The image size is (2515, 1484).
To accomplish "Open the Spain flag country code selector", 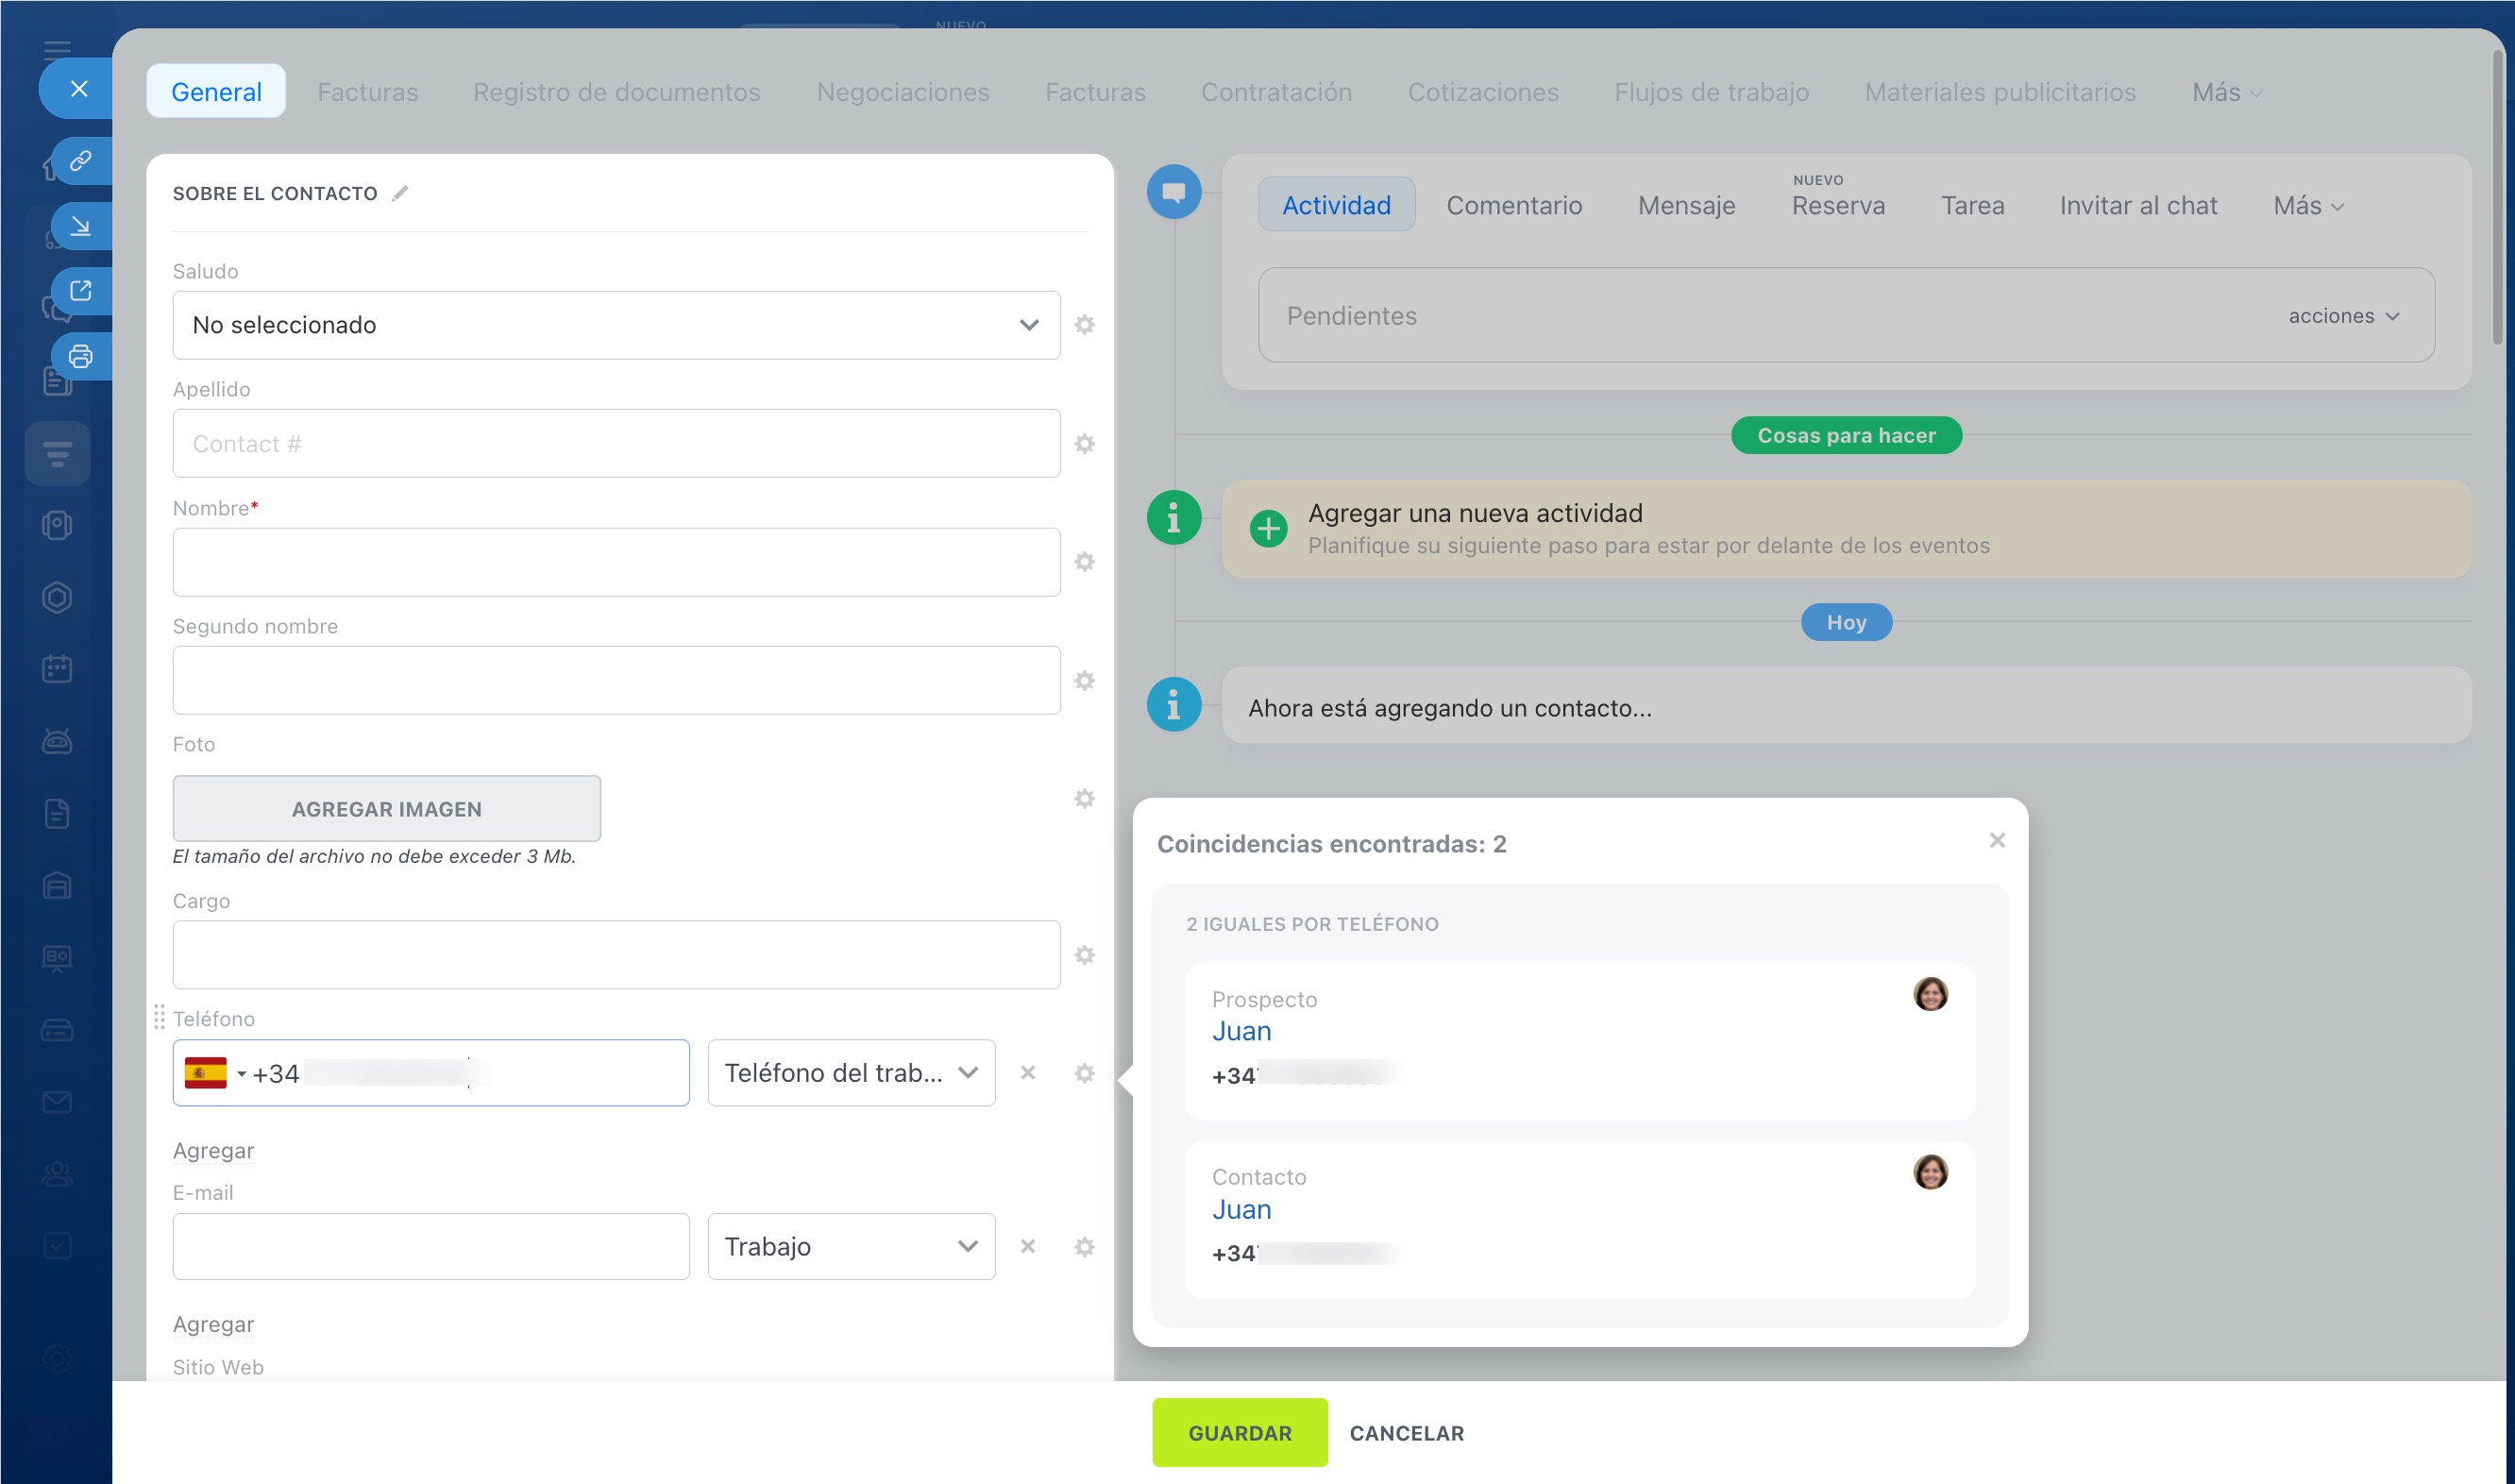I will (214, 1073).
